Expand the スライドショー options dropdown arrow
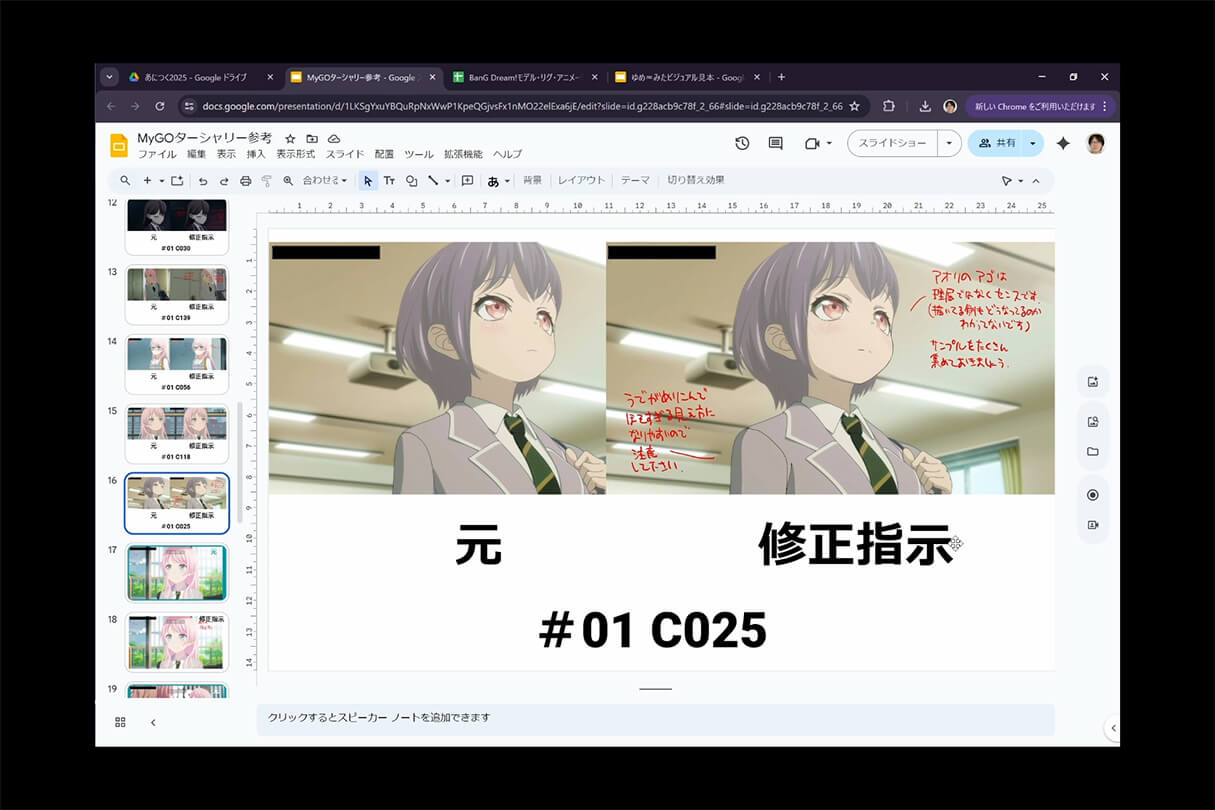The height and width of the screenshot is (810, 1215). coord(949,143)
